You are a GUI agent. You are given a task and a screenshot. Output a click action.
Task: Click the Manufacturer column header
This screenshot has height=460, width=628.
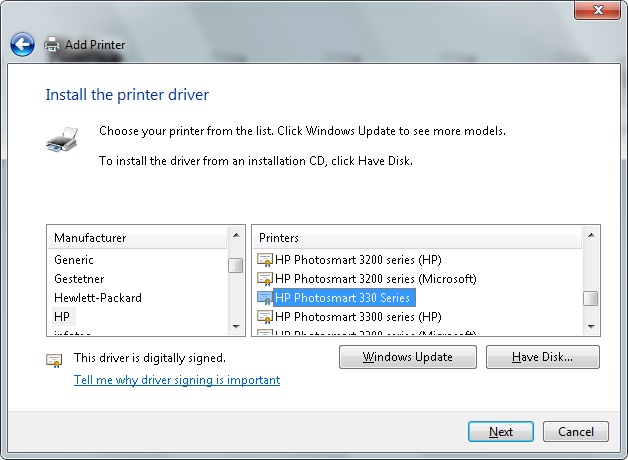coord(137,238)
